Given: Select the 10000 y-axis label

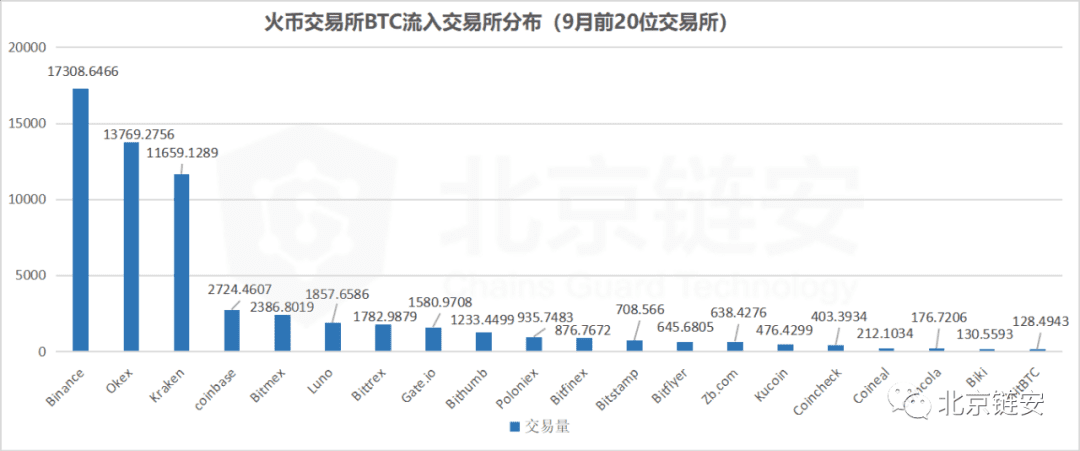Looking at the screenshot, I should pos(27,200).
